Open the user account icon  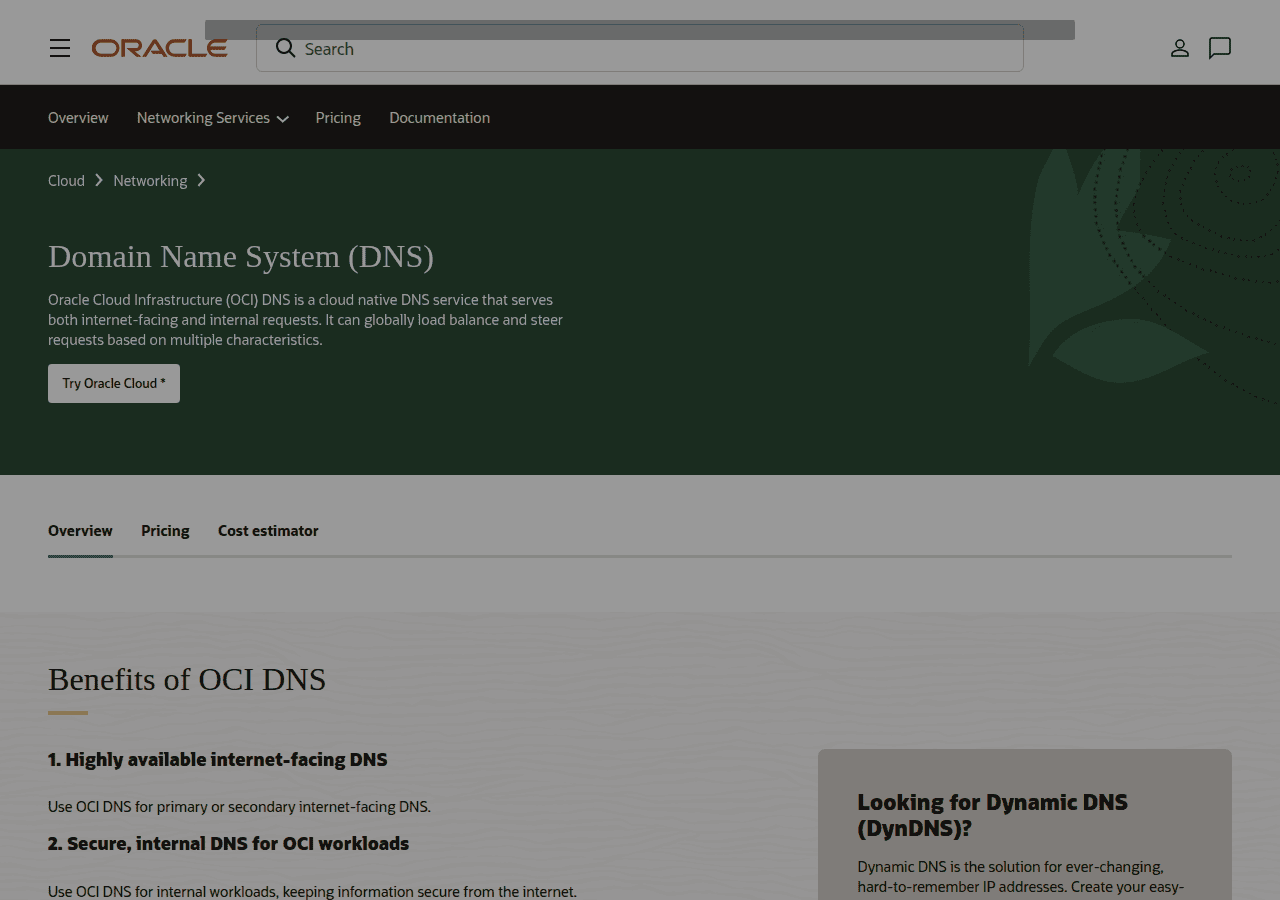tap(1180, 48)
